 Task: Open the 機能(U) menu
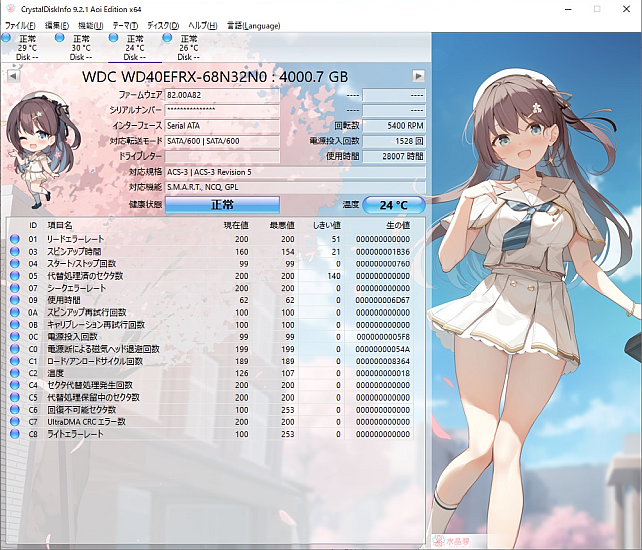(x=90, y=26)
